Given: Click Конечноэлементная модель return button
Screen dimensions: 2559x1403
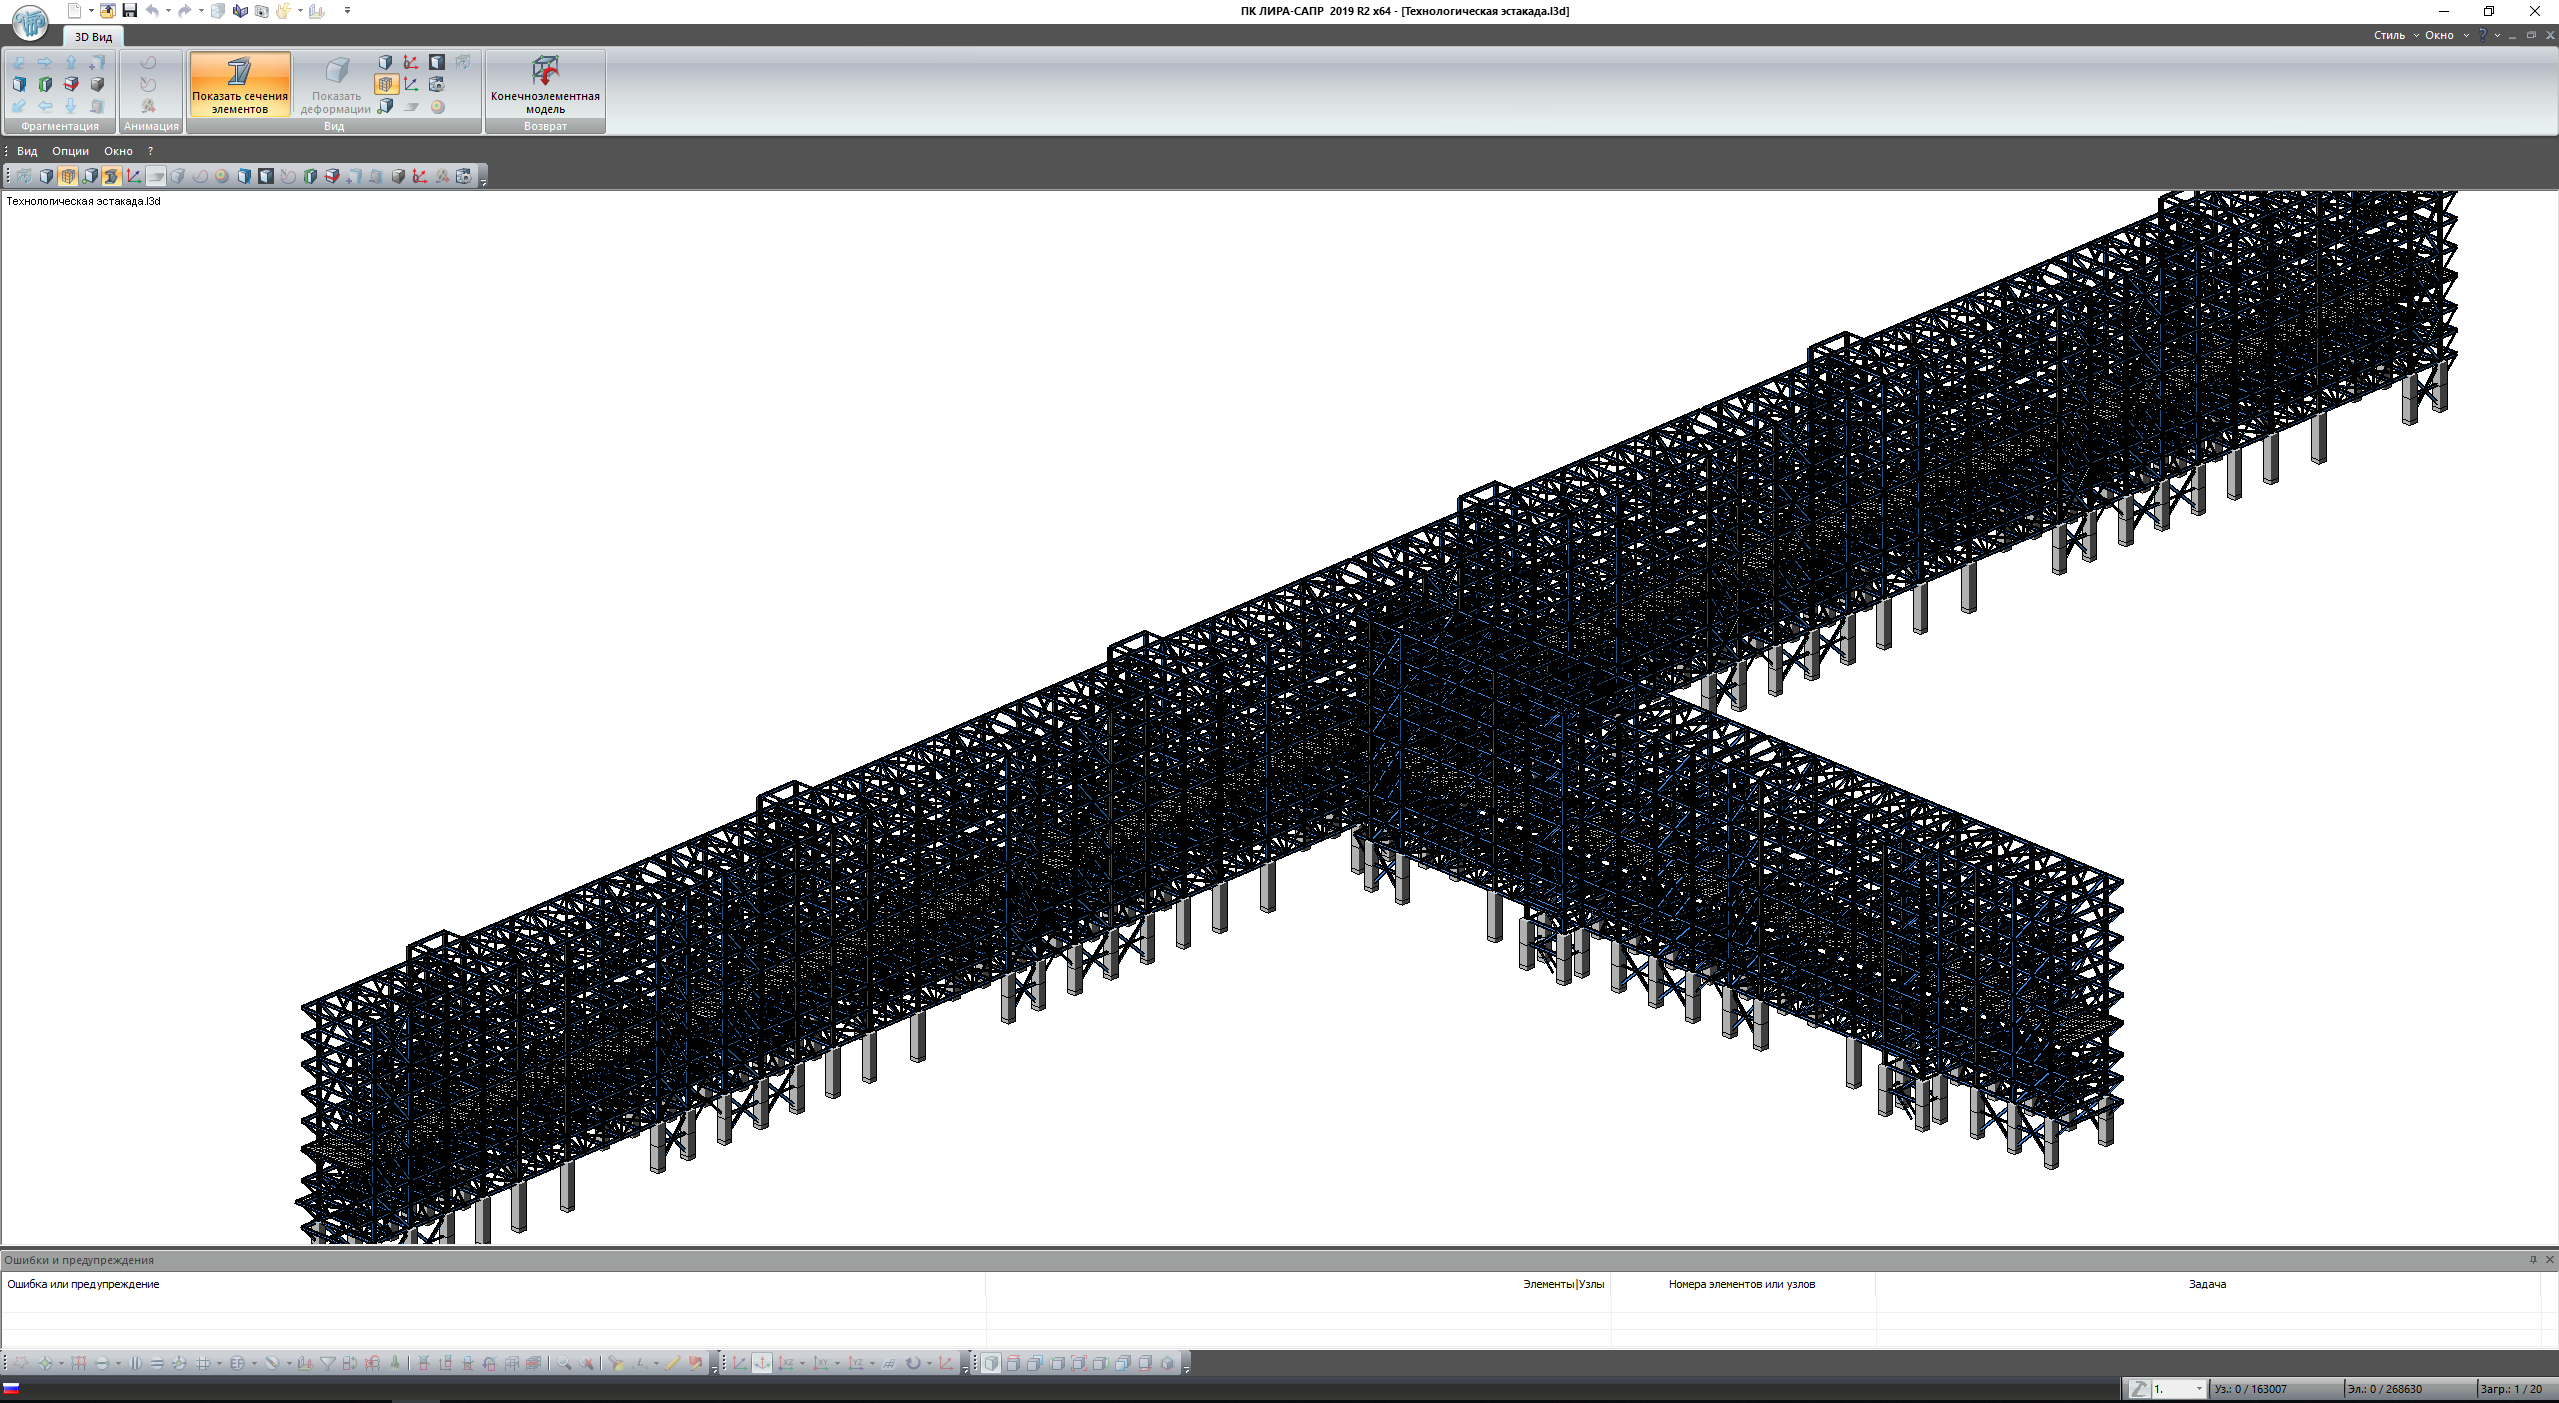Looking at the screenshot, I should click(545, 84).
